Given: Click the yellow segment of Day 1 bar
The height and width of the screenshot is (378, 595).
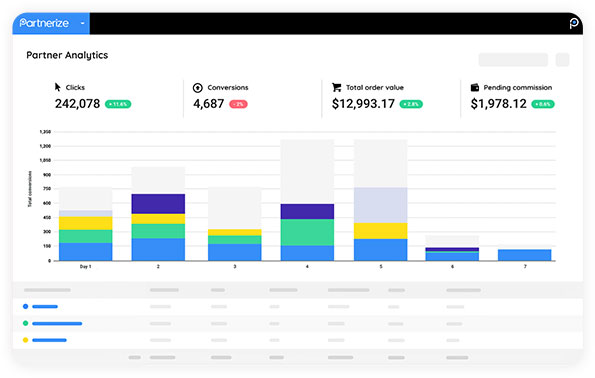Looking at the screenshot, I should tap(85, 223).
